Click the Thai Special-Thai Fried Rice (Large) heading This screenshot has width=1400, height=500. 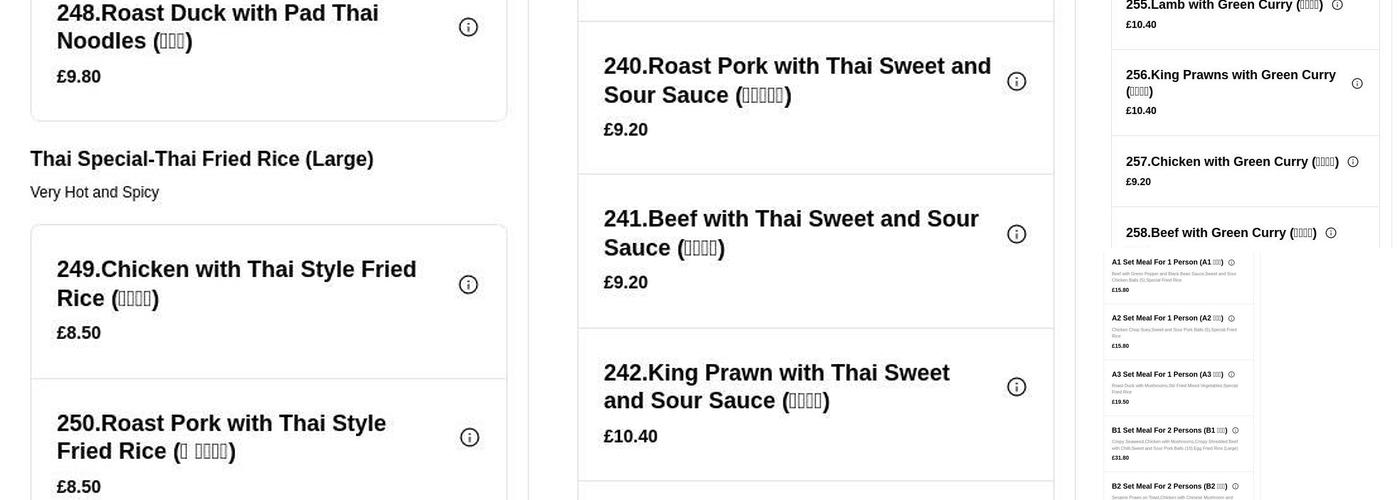[202, 159]
